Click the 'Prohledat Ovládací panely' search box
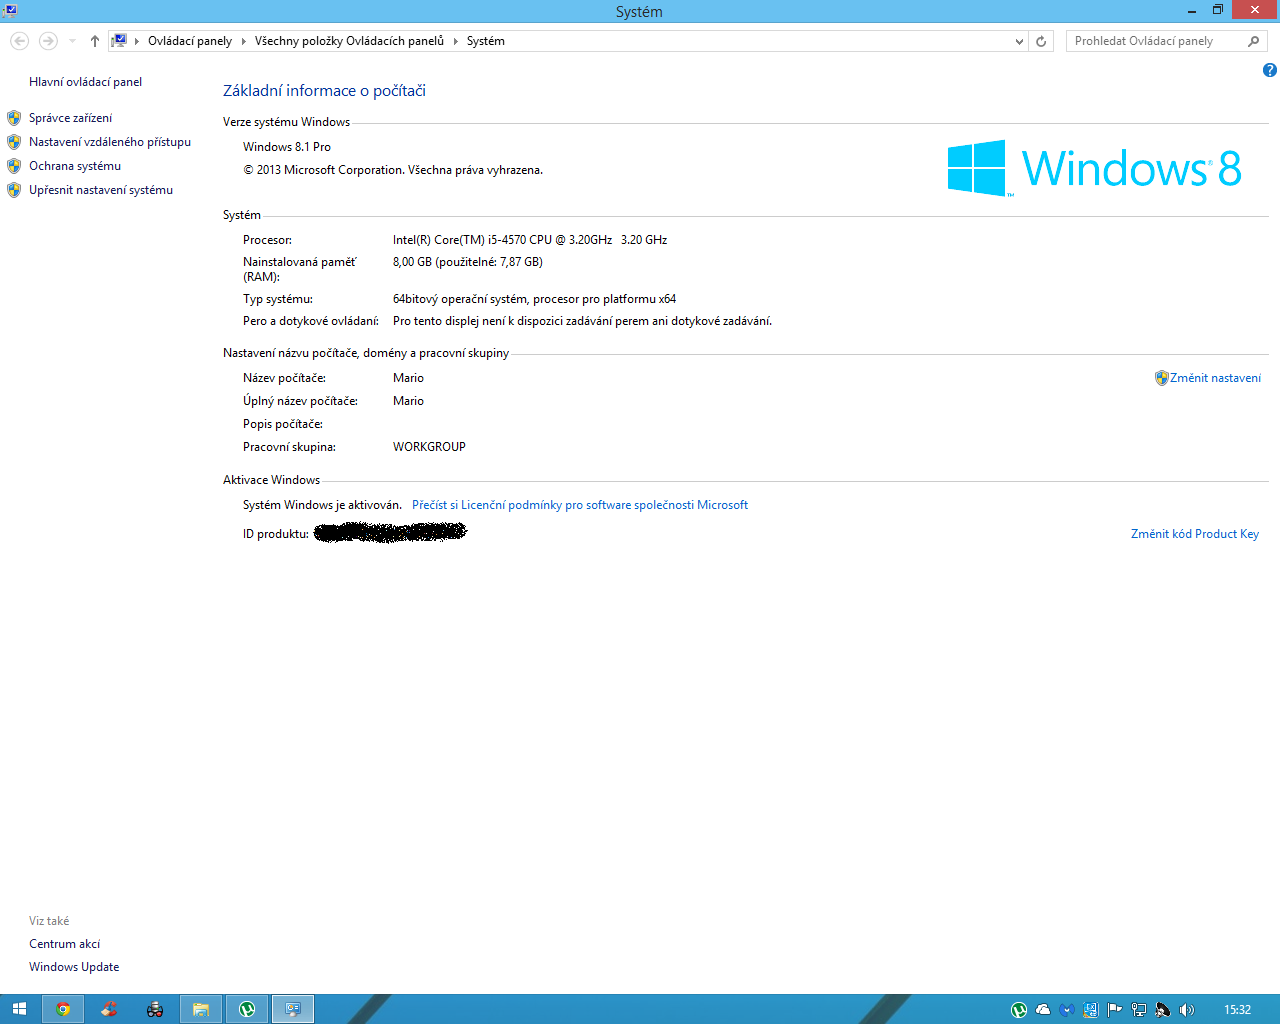The height and width of the screenshot is (1024, 1280). [x=1155, y=41]
